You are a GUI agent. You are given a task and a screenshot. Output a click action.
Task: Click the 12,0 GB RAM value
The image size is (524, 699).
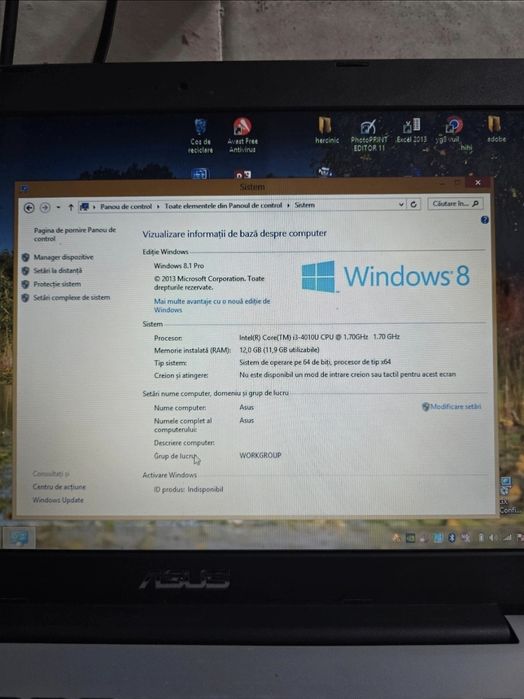[x=279, y=350]
